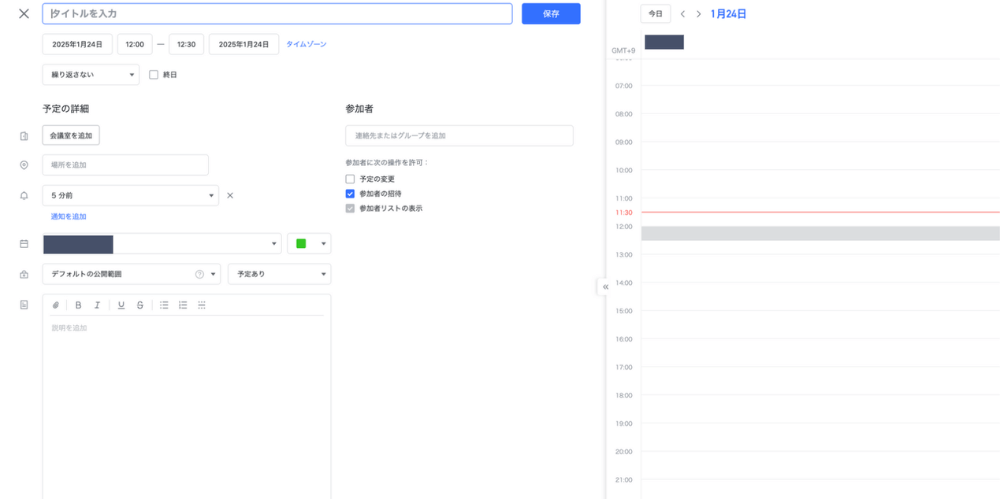Click the タイムゾーン link
The height and width of the screenshot is (500, 1000).
pyautogui.click(x=306, y=44)
